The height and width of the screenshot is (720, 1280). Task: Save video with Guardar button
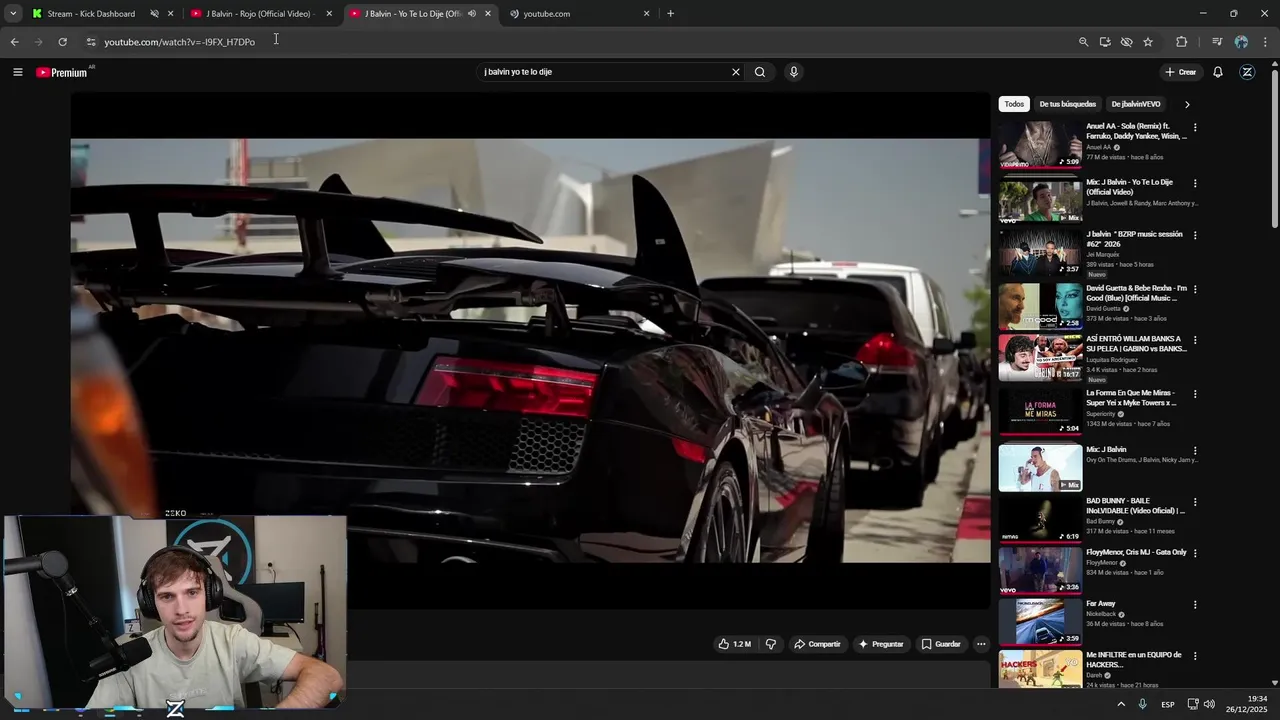(x=941, y=644)
